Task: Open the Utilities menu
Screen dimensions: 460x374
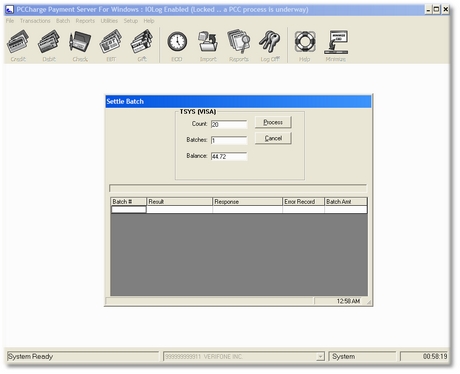Action: [x=109, y=21]
